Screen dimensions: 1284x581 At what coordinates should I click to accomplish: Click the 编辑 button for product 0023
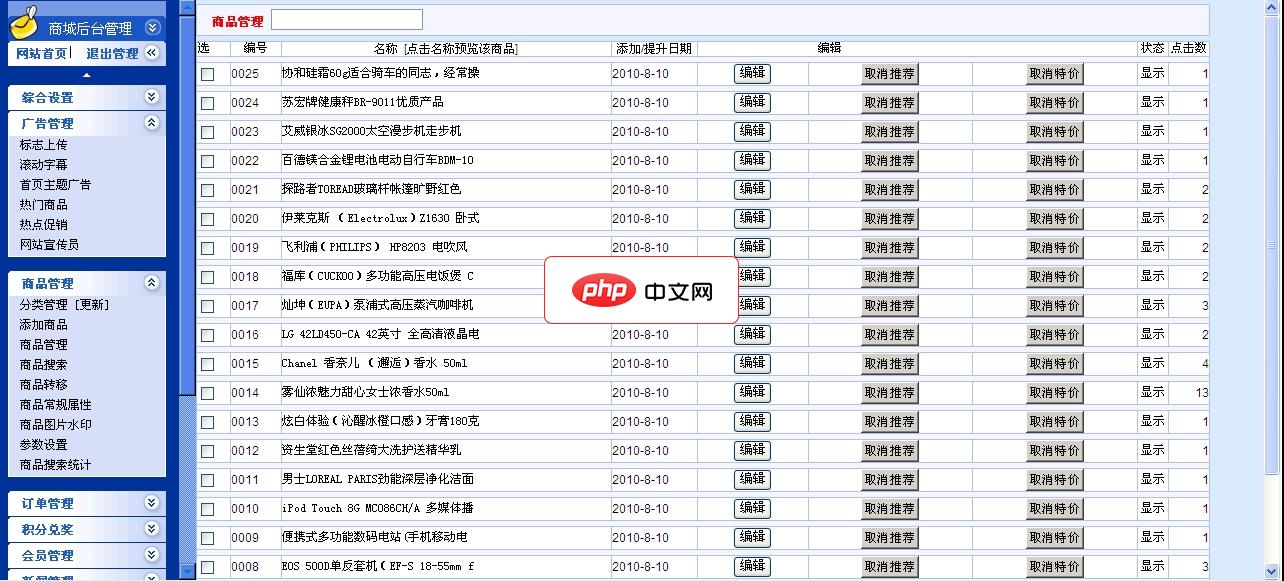[x=751, y=131]
